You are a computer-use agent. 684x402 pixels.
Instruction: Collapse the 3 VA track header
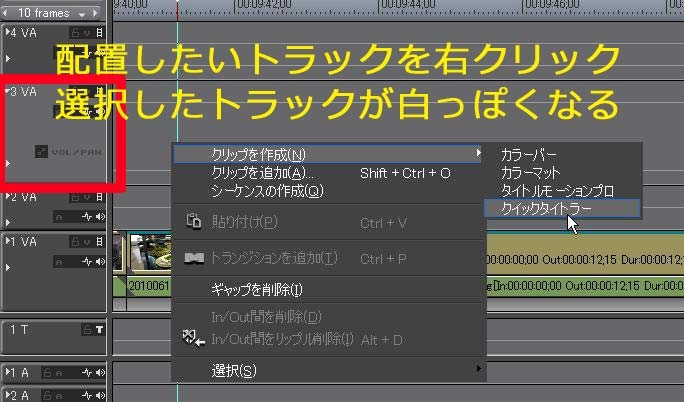point(7,91)
